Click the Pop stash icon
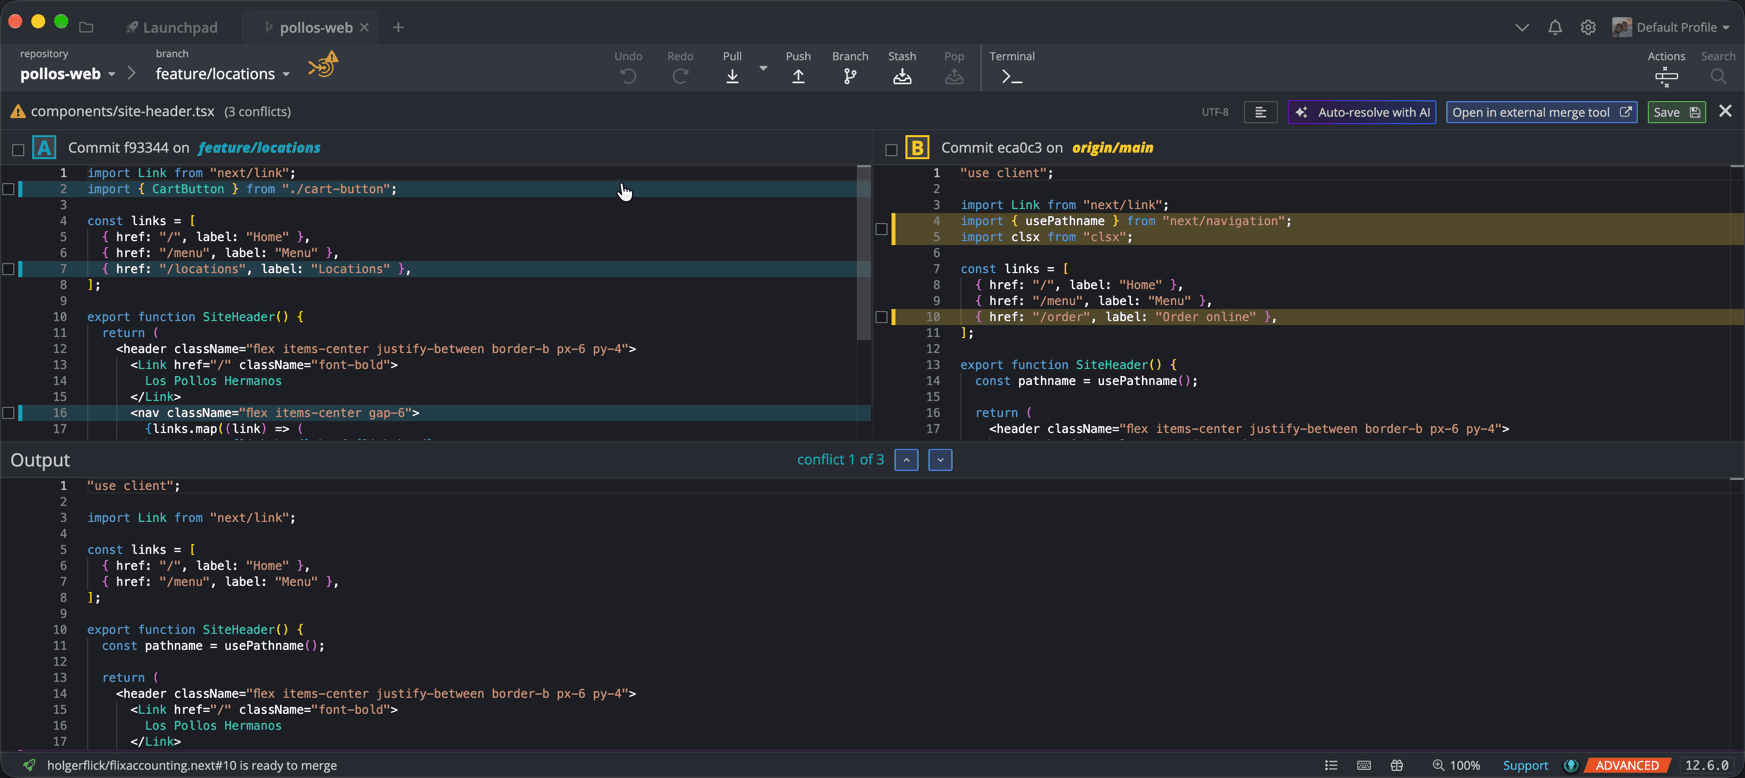This screenshot has width=1745, height=778. pos(954,76)
